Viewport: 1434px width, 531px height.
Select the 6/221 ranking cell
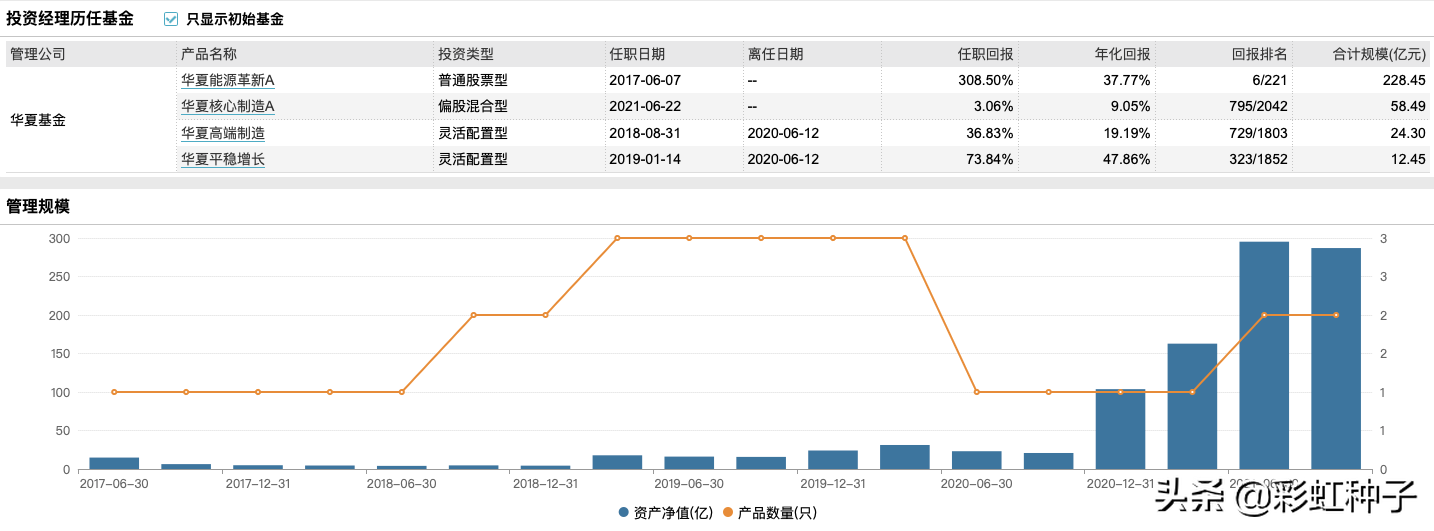click(x=1268, y=80)
